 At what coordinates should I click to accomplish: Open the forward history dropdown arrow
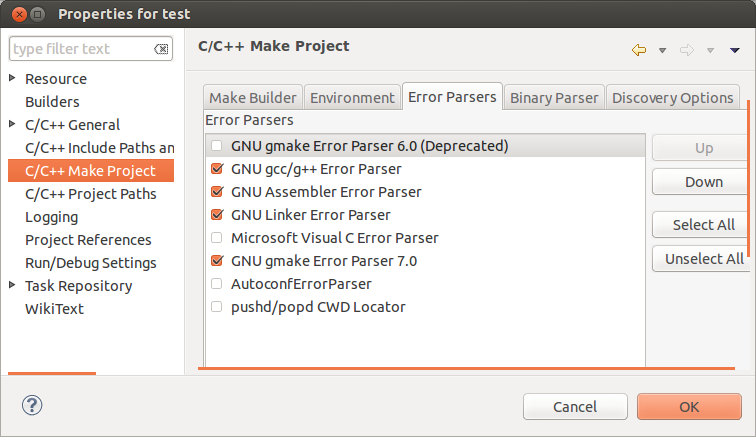pyautogui.click(x=710, y=50)
